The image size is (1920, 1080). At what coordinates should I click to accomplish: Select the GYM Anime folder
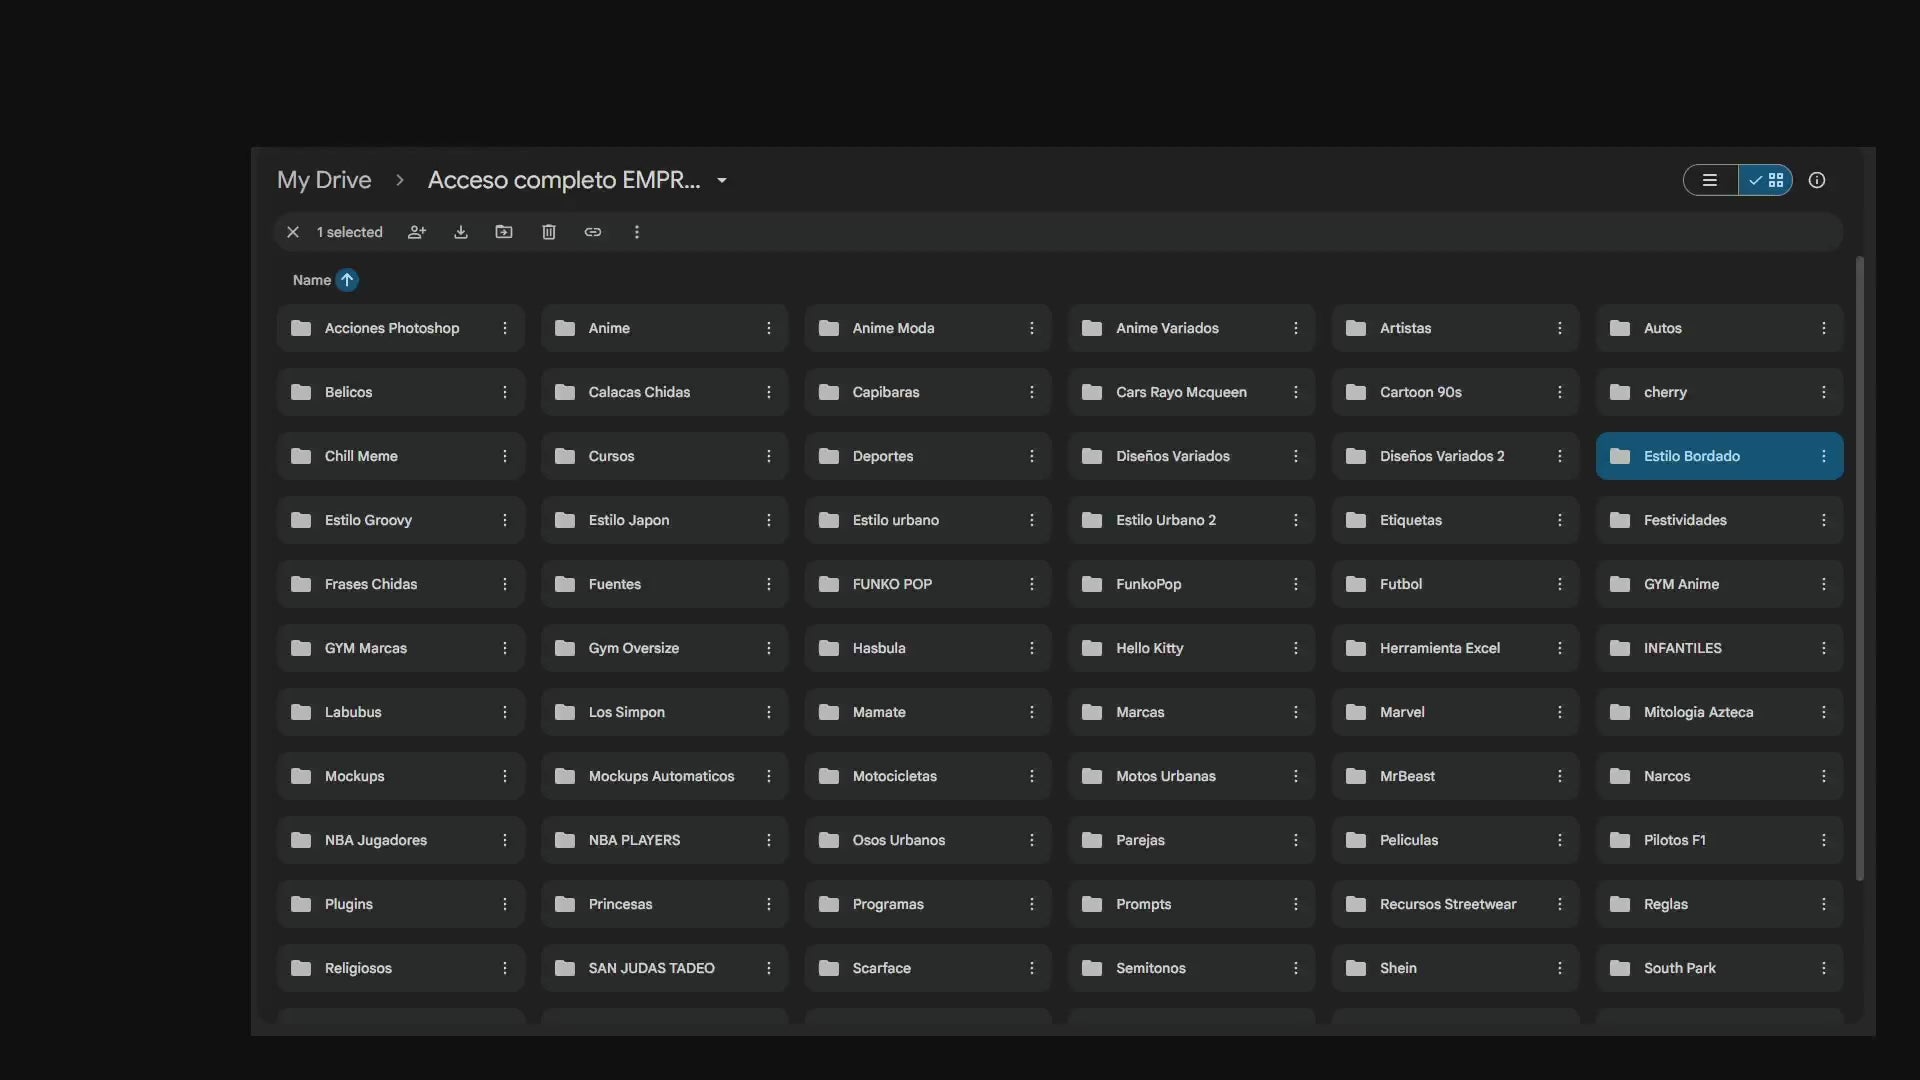pos(1719,584)
